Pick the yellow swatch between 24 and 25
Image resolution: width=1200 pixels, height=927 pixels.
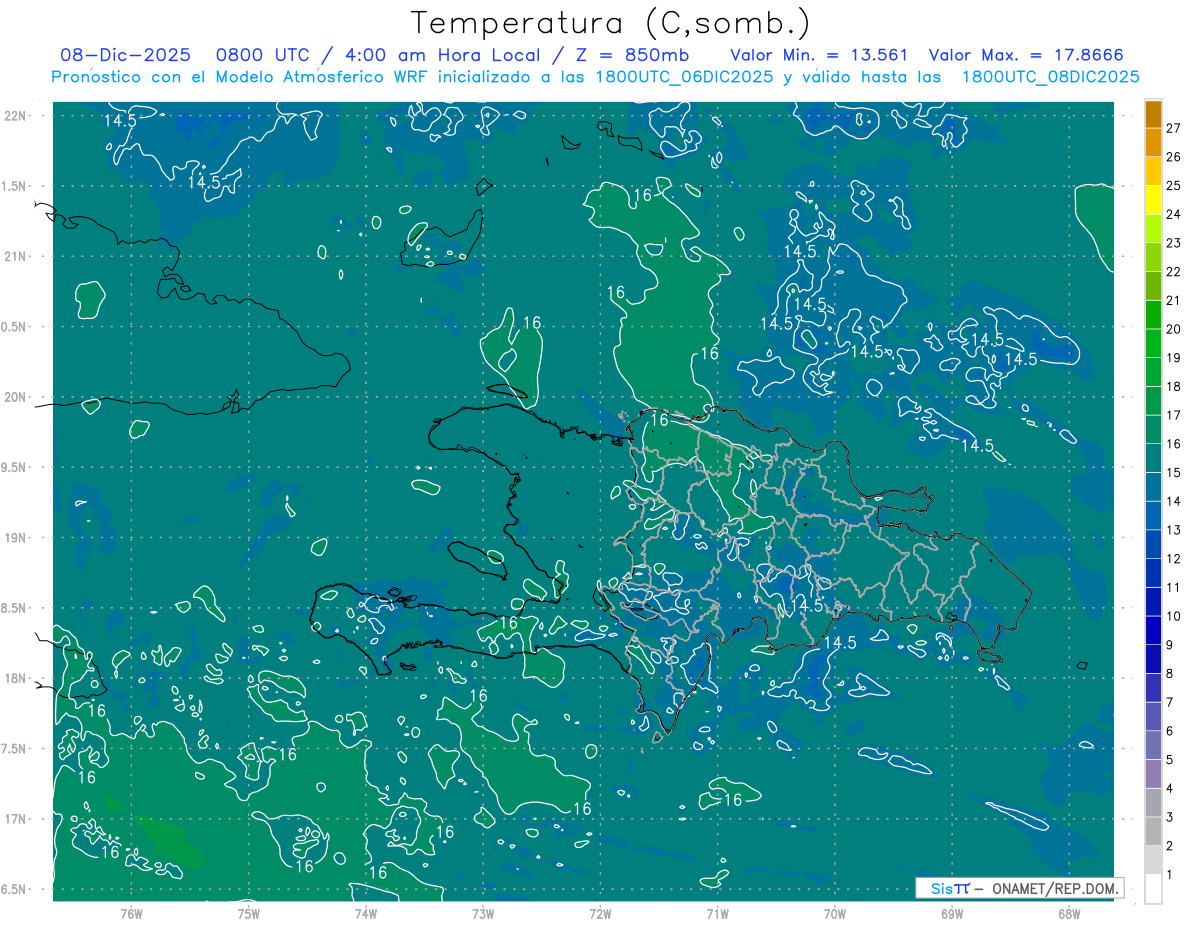1153,200
